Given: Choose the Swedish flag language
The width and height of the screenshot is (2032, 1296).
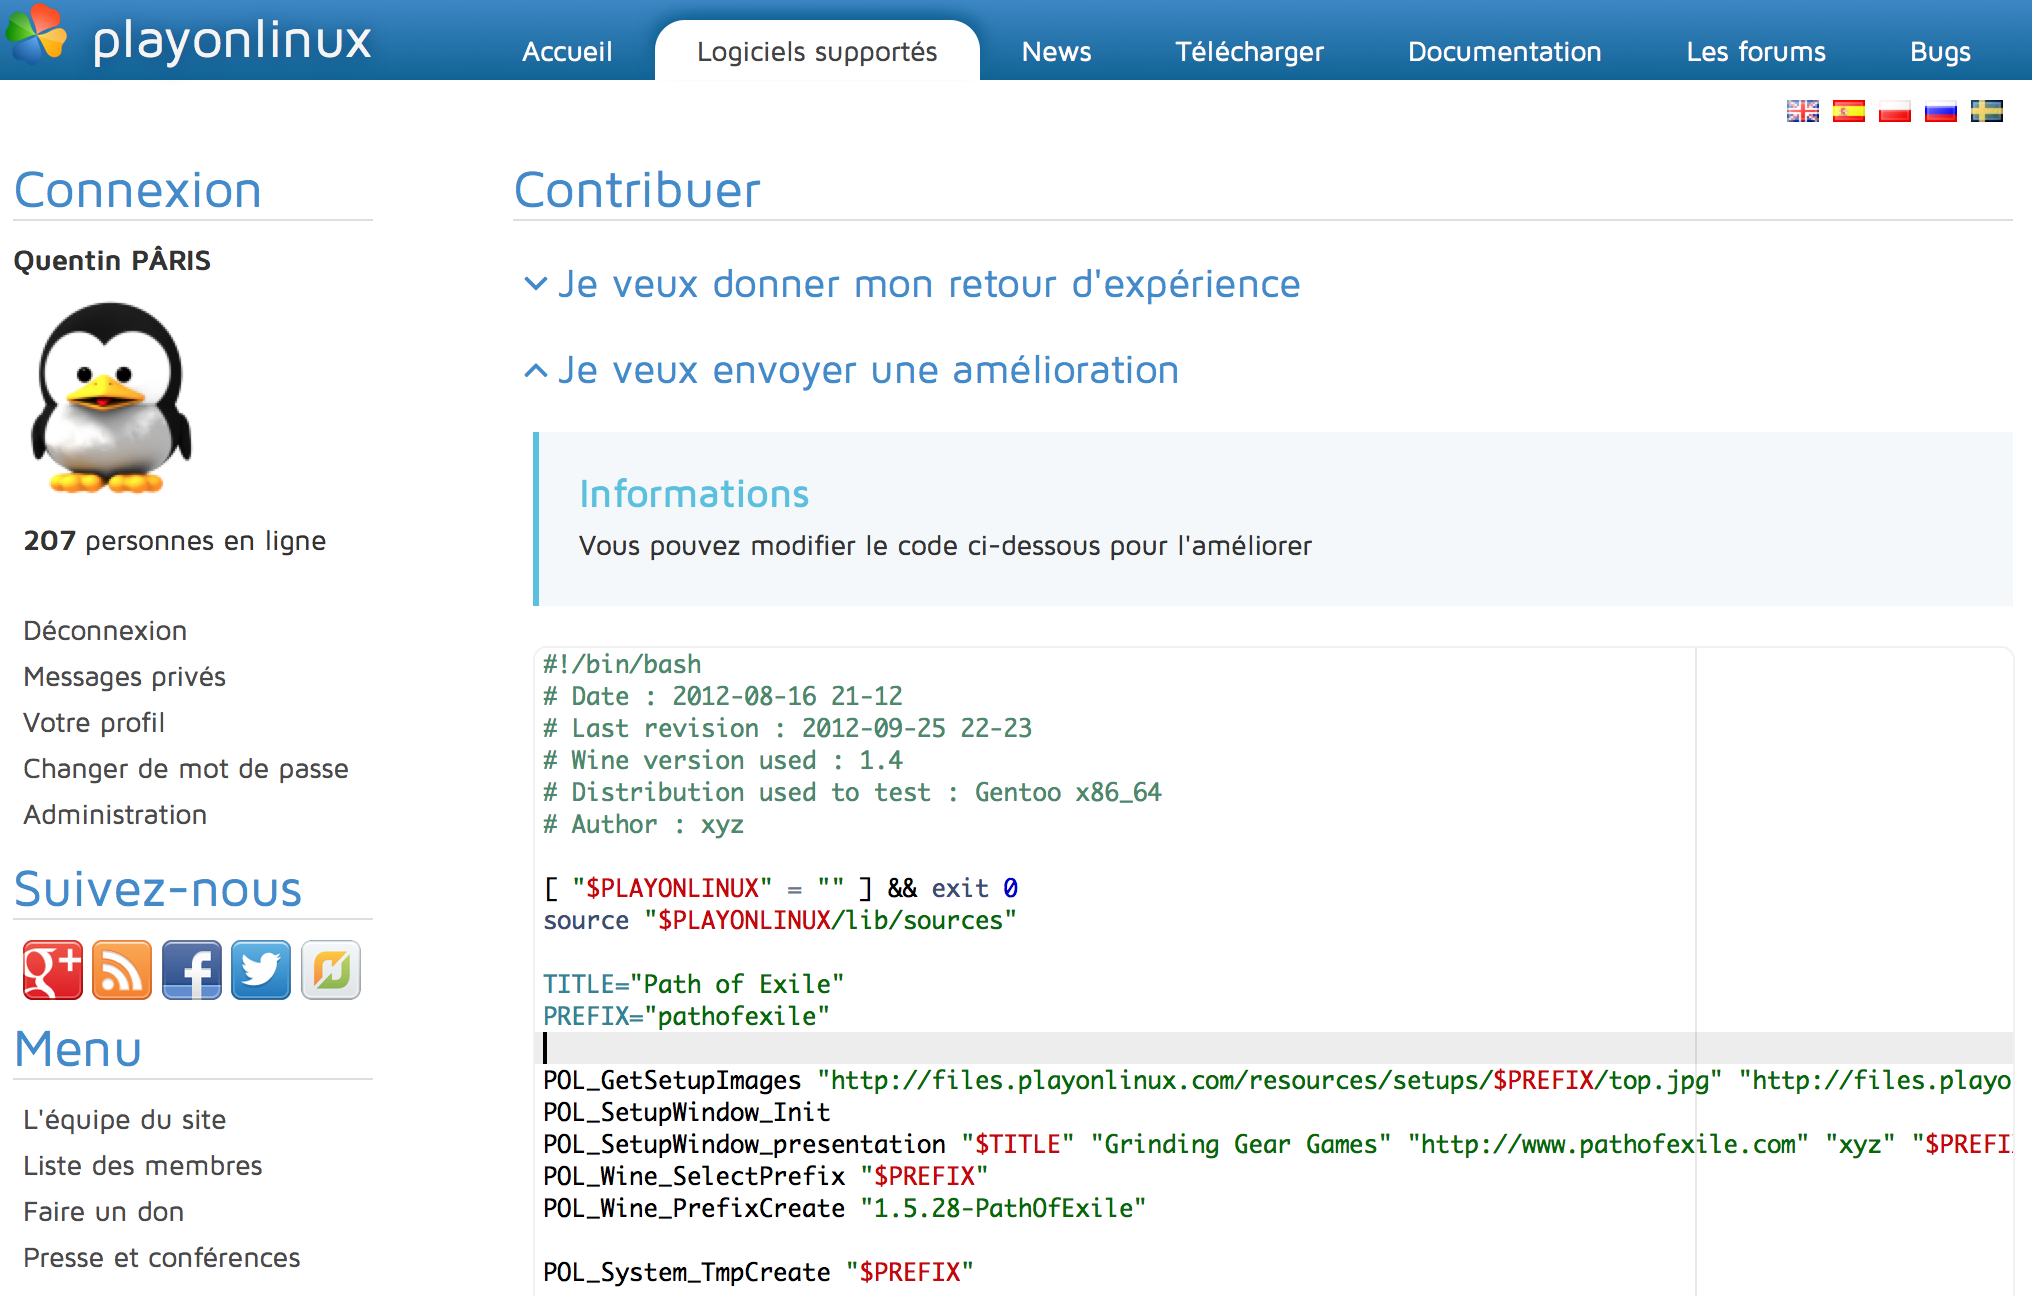Looking at the screenshot, I should coord(1986,111).
